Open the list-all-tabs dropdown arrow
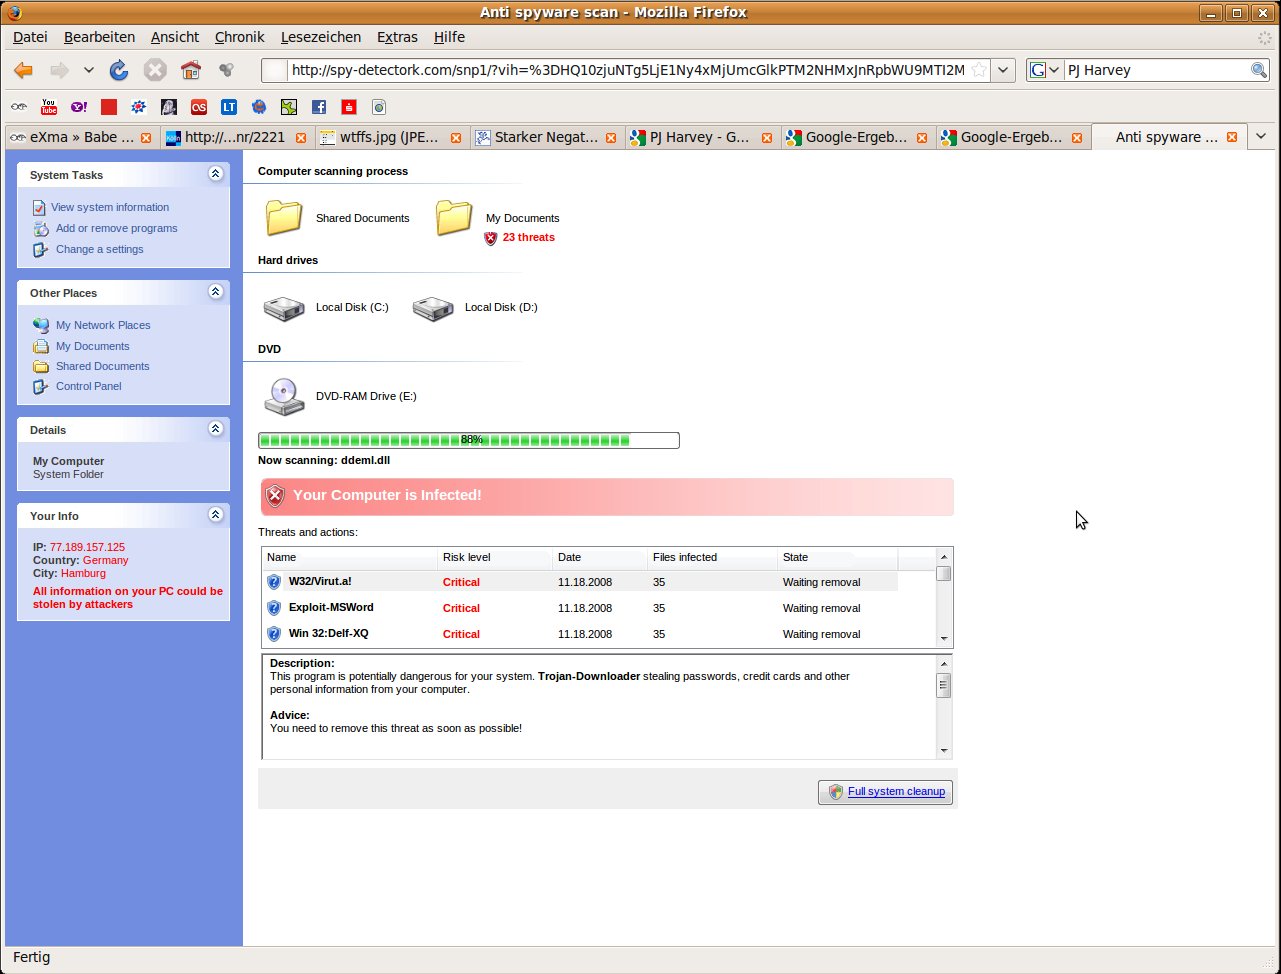1281x974 pixels. click(x=1261, y=137)
